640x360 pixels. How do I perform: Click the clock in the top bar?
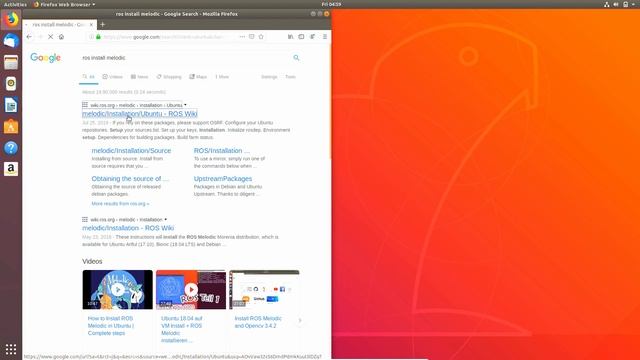331,4
